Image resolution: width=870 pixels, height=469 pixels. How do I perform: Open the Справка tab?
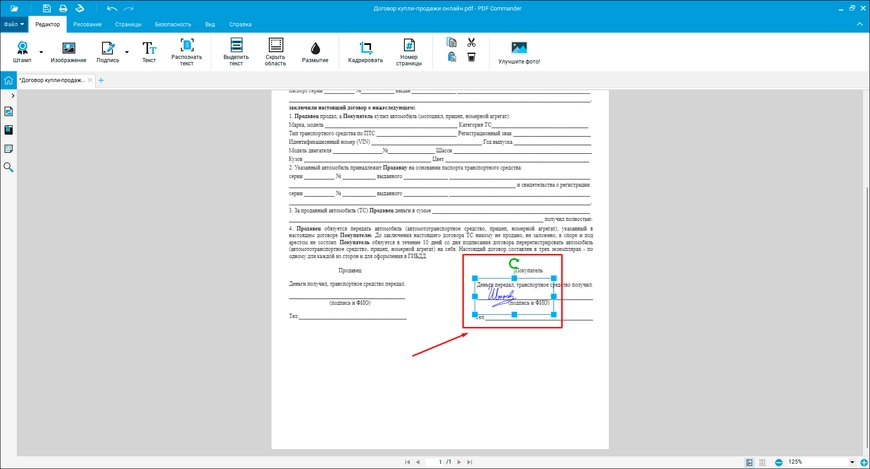point(240,24)
